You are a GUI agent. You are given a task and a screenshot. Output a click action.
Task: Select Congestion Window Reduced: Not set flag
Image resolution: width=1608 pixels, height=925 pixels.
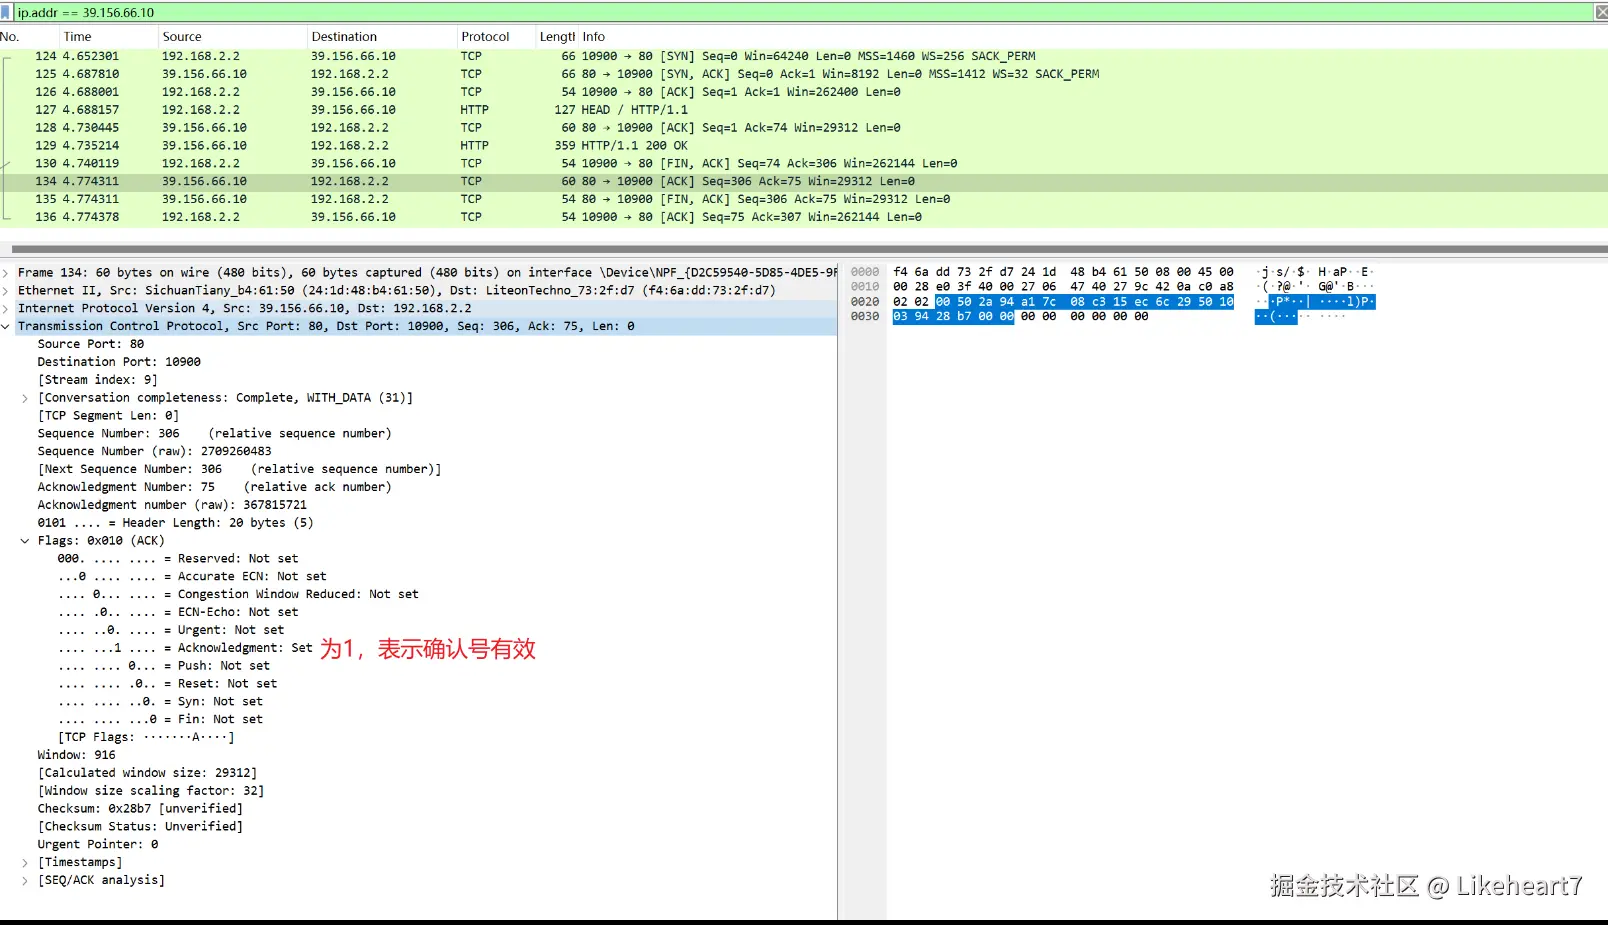(x=239, y=595)
